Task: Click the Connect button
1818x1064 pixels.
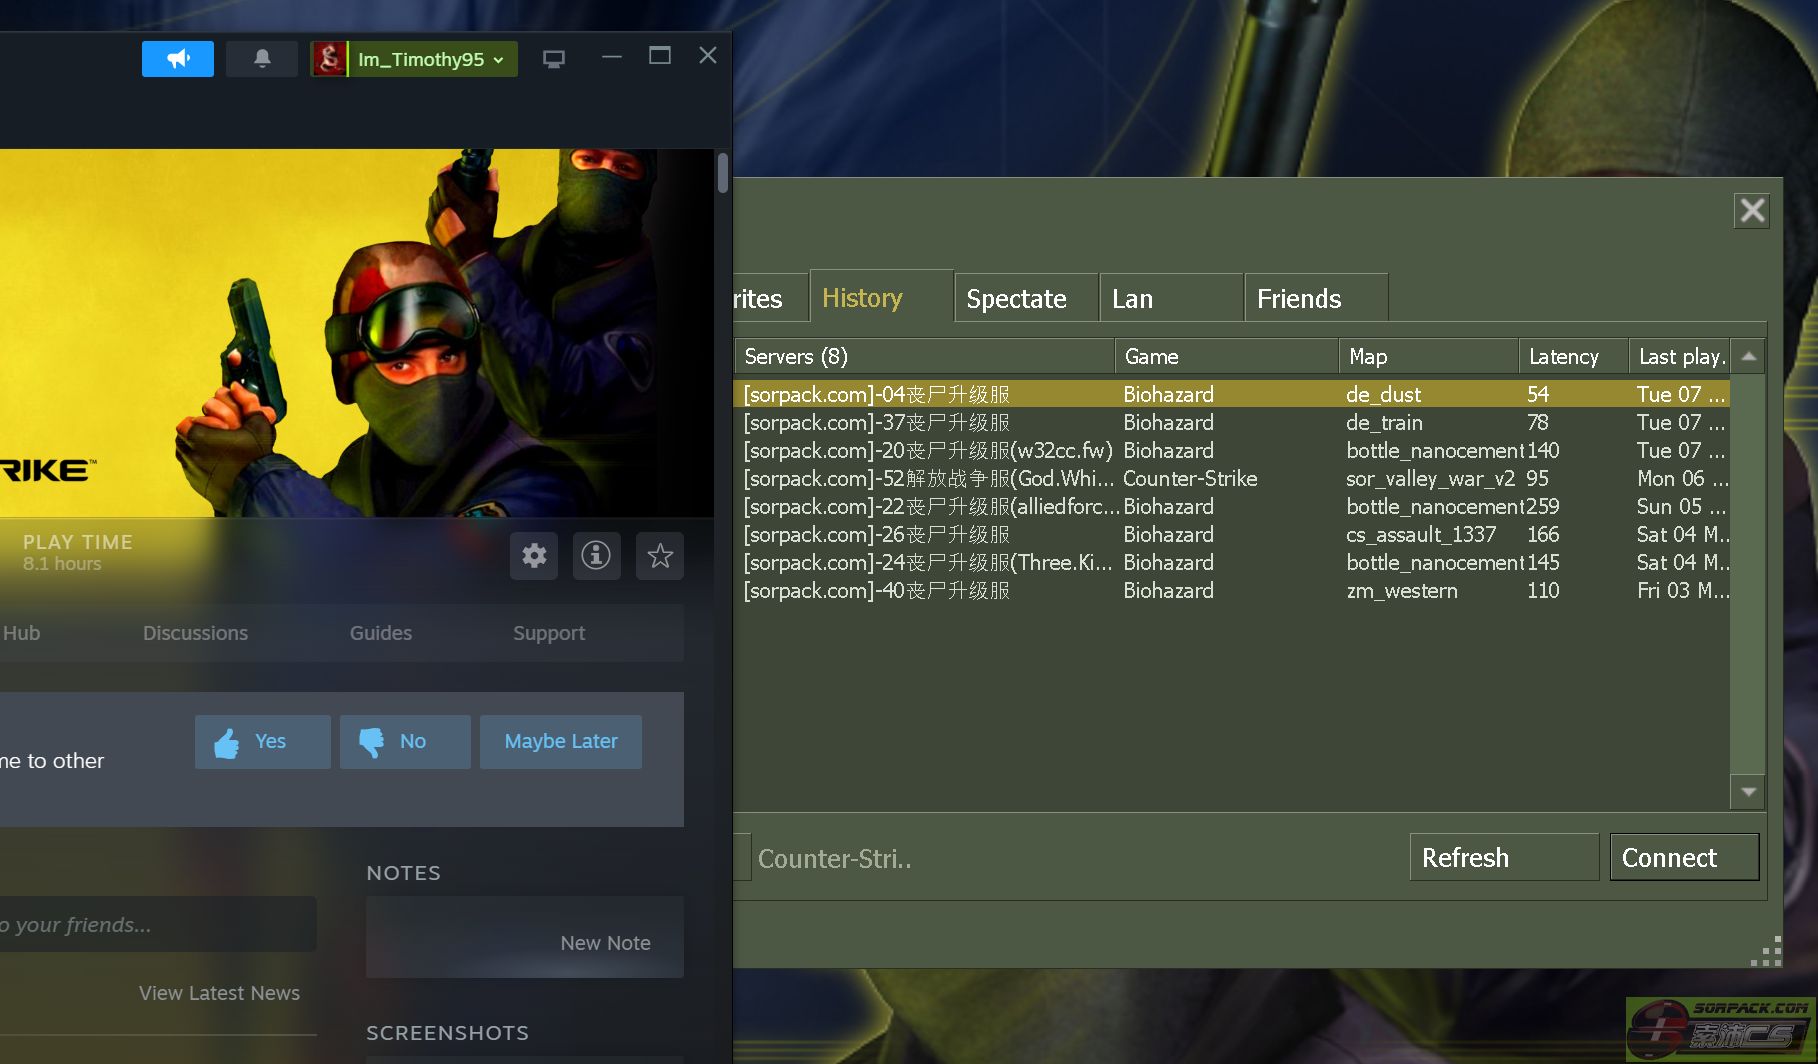Action: 1684,857
